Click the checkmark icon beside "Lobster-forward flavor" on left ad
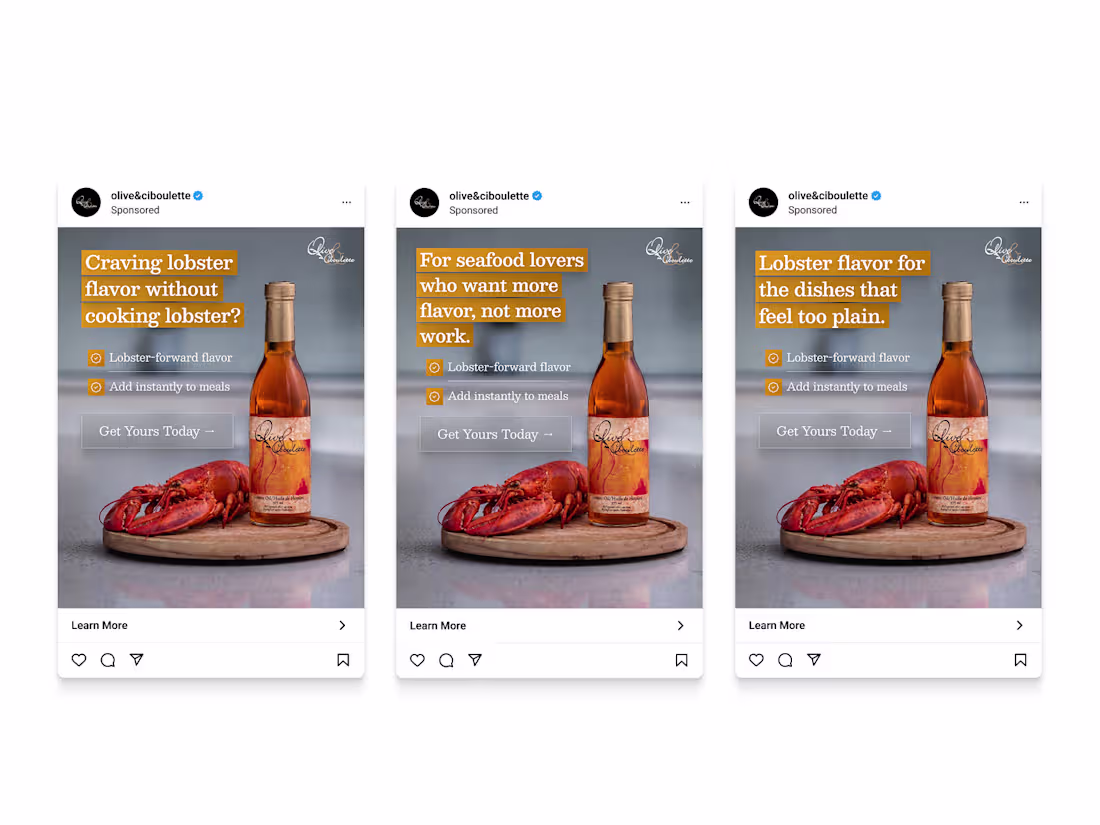Image resolution: width=1100 pixels, height=825 pixels. pyautogui.click(x=95, y=357)
